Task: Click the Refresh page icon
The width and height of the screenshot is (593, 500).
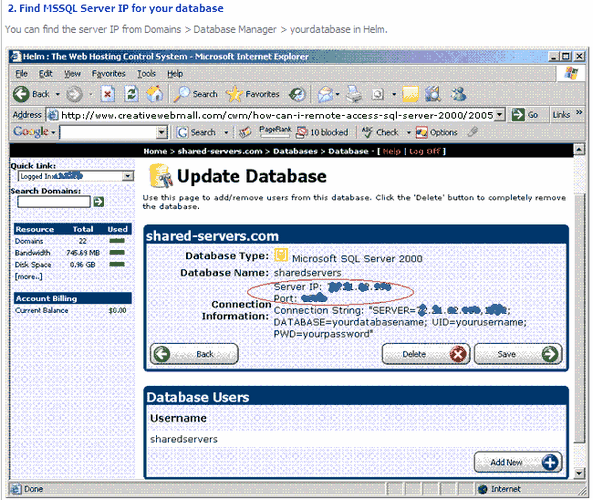Action: [x=131, y=94]
